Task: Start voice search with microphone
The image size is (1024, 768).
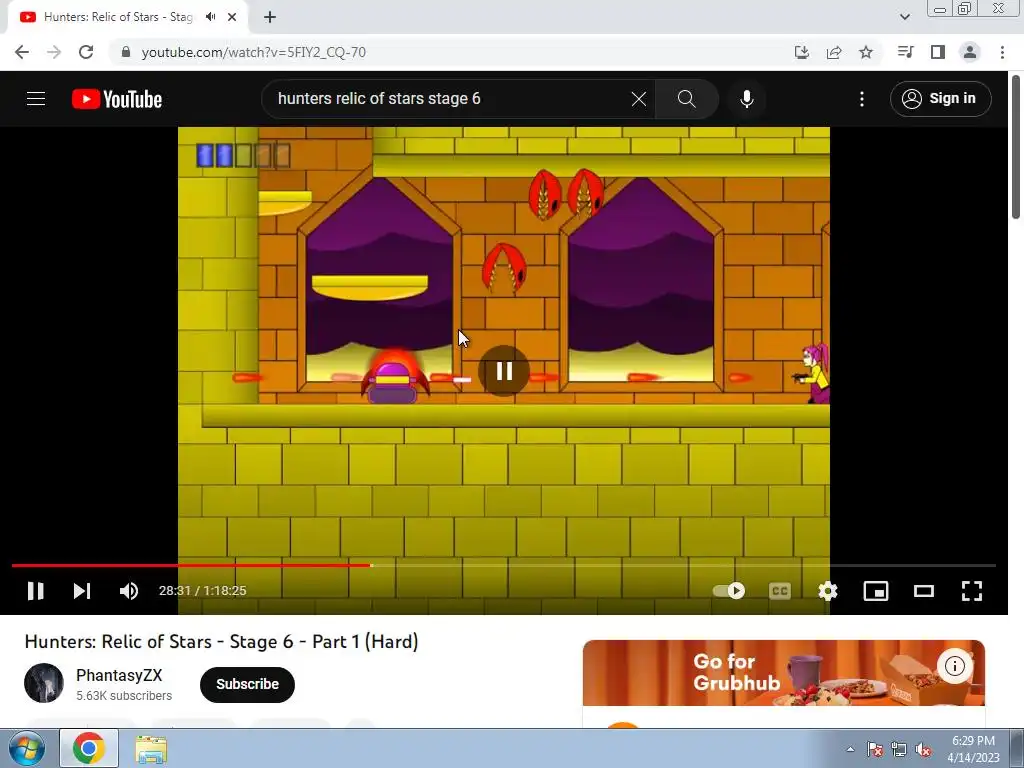Action: (x=746, y=99)
